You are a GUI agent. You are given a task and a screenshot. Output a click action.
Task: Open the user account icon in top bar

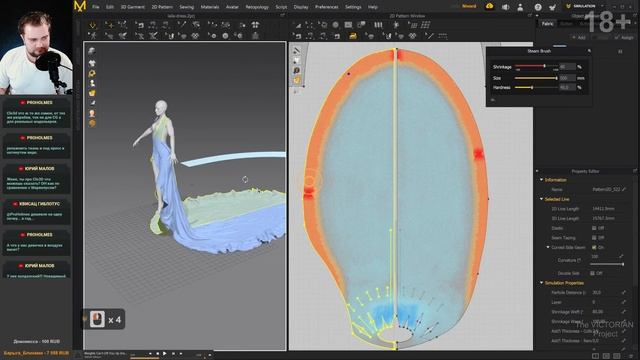pyautogui.click(x=520, y=7)
